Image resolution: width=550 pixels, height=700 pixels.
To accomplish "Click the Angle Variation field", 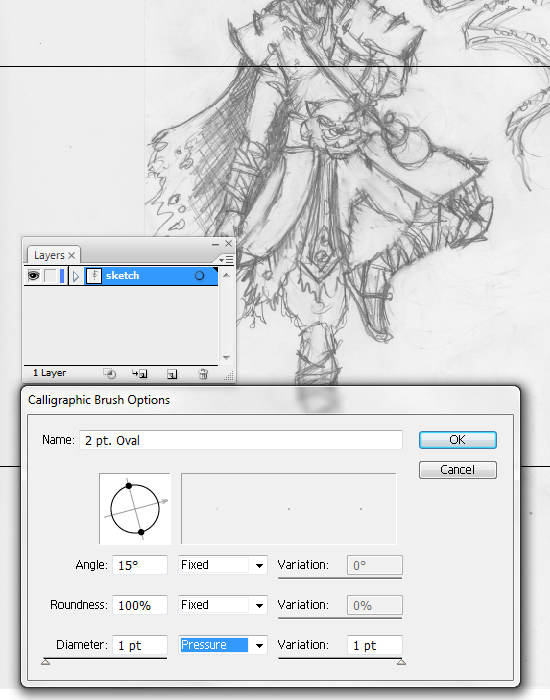I will (x=375, y=565).
